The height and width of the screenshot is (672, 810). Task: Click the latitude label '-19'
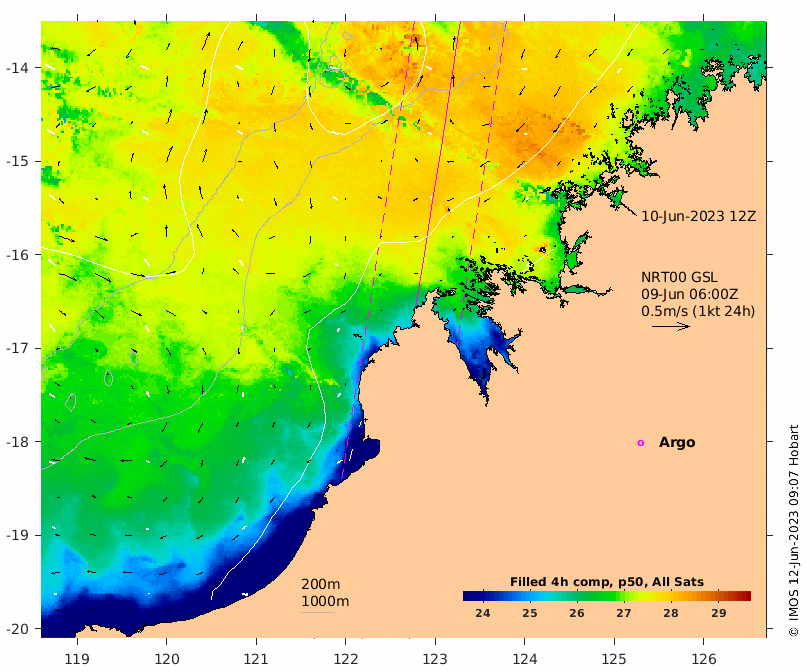pyautogui.click(x=17, y=535)
